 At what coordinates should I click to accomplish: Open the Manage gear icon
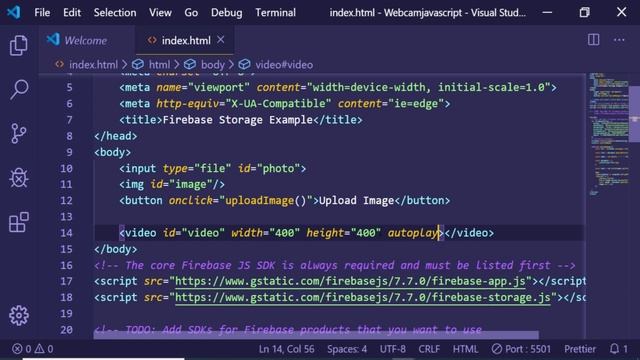pyautogui.click(x=19, y=315)
